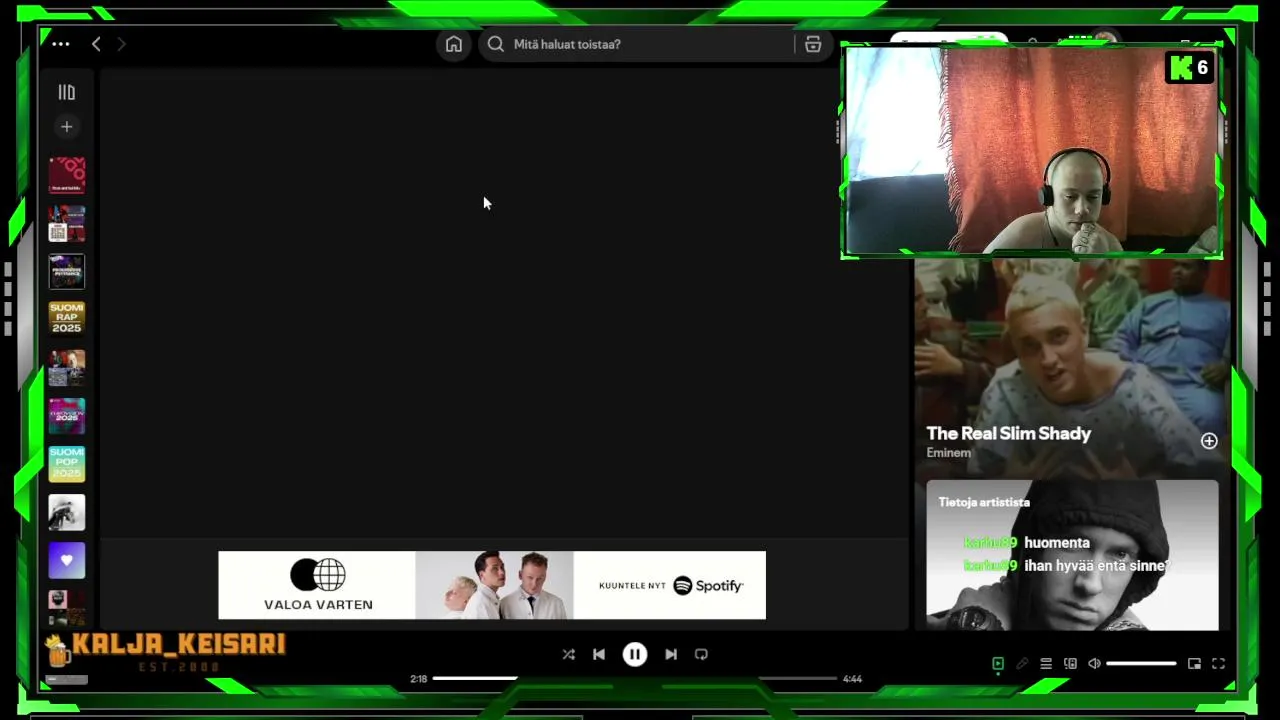The image size is (1280, 720).
Task: Open the play queue
Action: click(x=1046, y=663)
